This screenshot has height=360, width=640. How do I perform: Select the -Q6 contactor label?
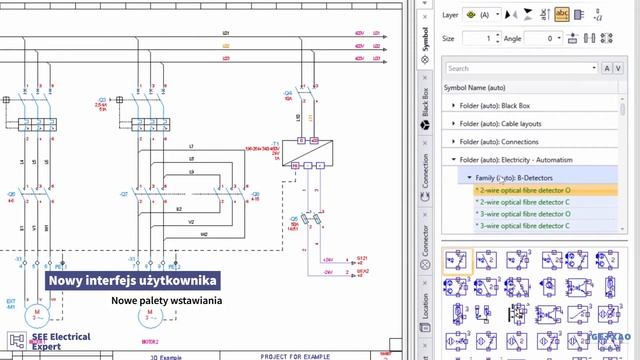(11, 194)
